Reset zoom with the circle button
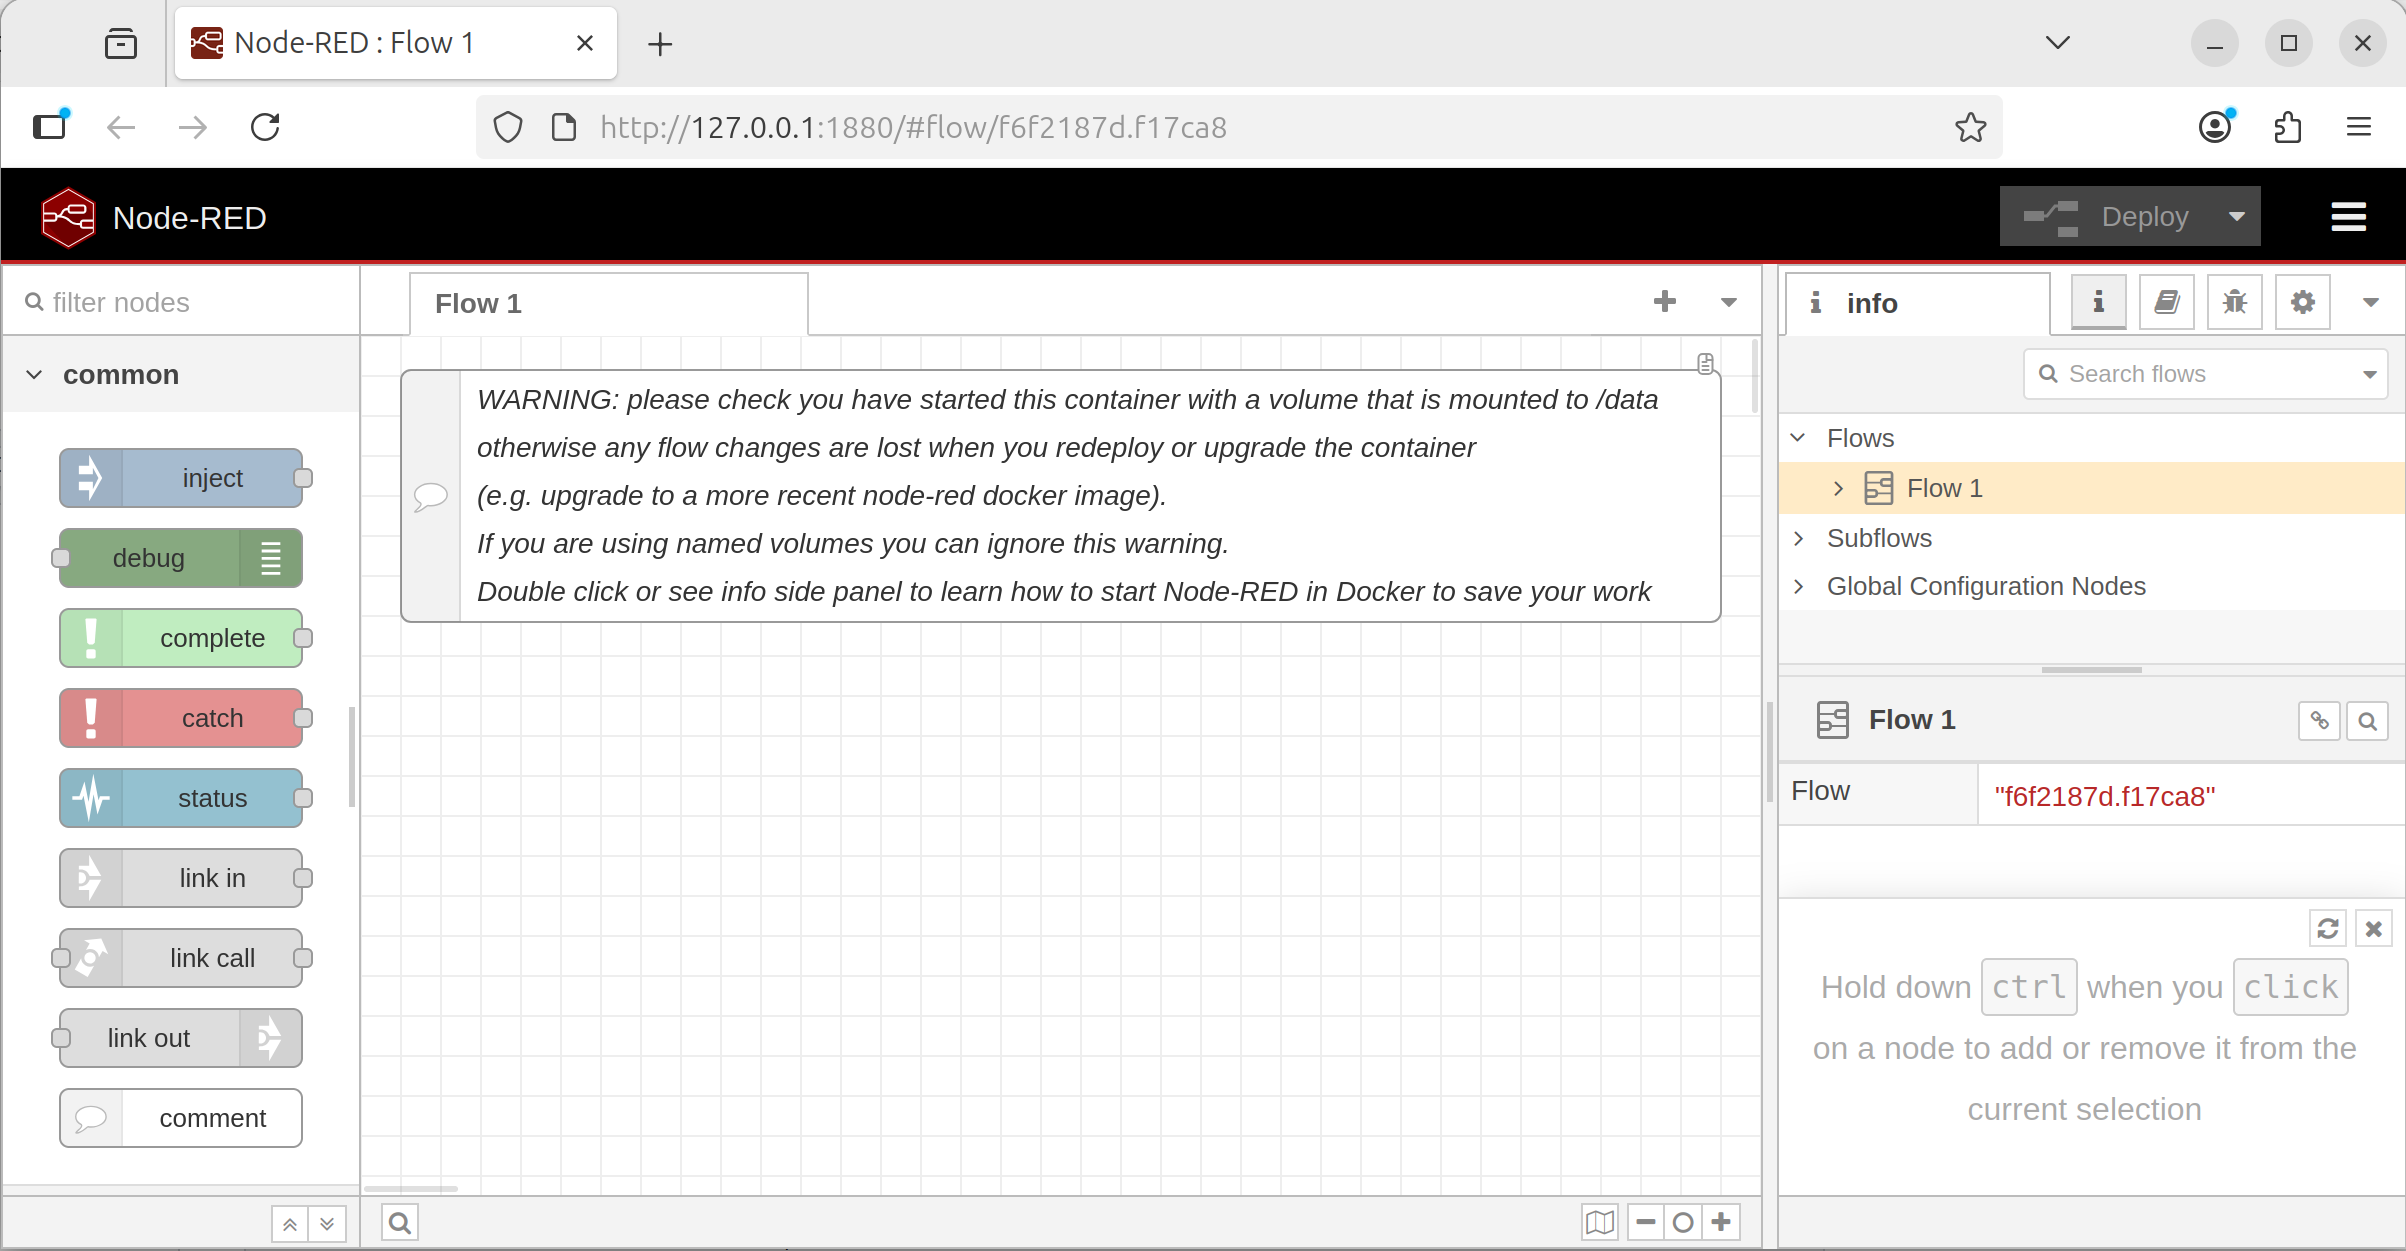 tap(1683, 1222)
